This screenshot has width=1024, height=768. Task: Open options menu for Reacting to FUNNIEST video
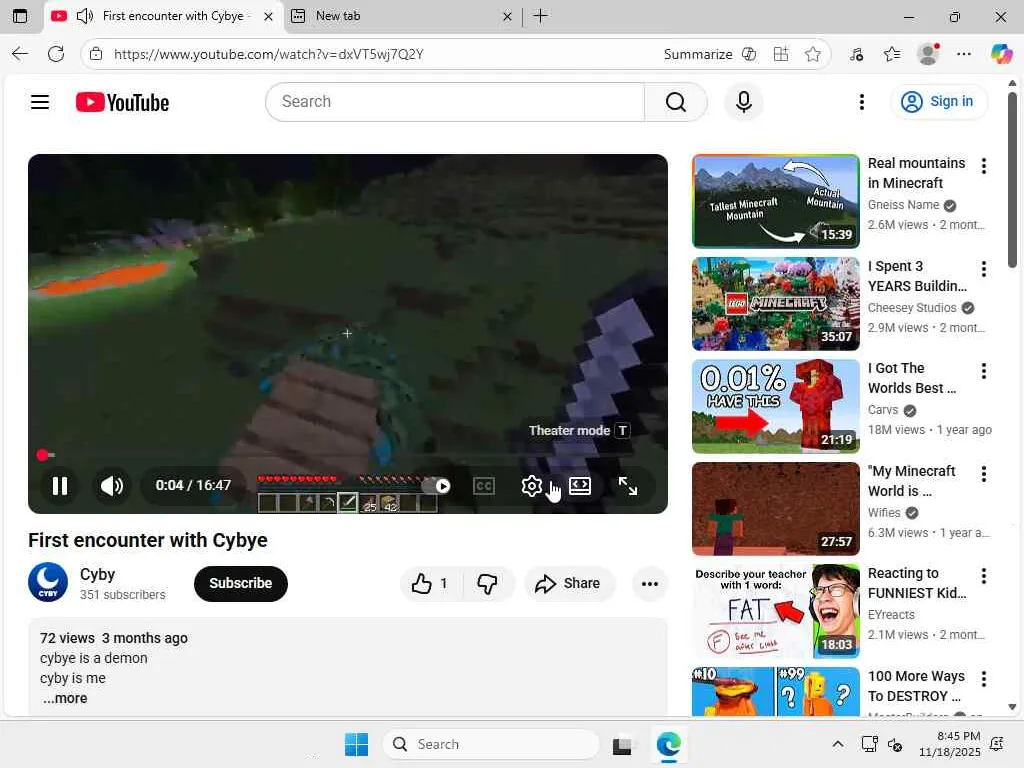point(983,575)
